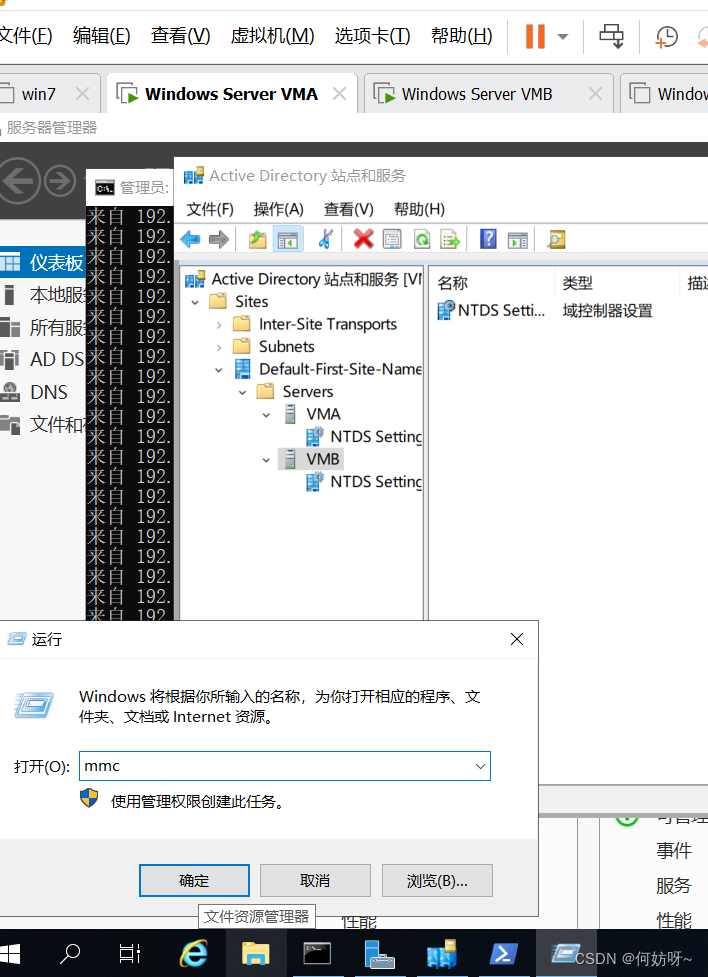The width and height of the screenshot is (708, 977).
Task: Collapse the Default-First-Site-Name node
Action: (219, 370)
